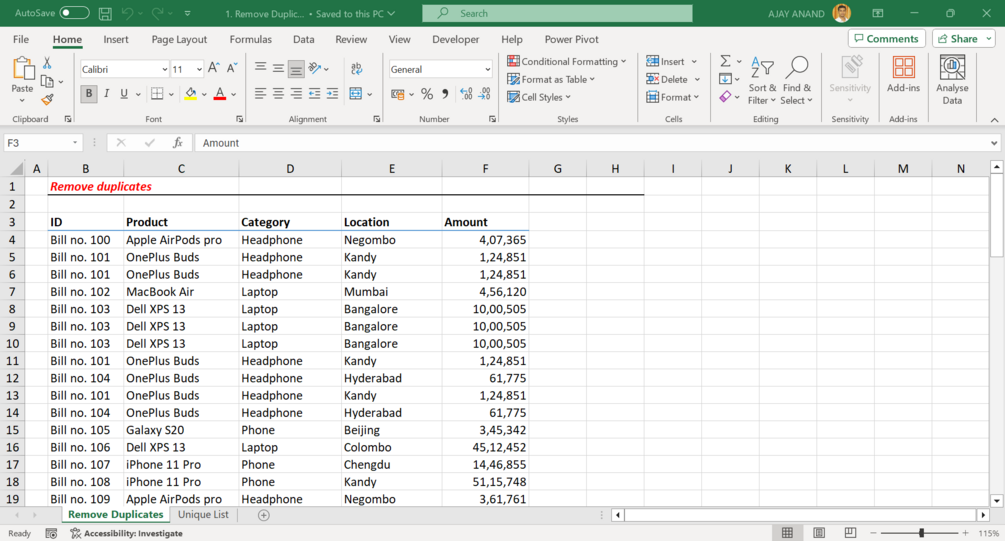Click the Decrease Decimal icon

pyautogui.click(x=485, y=94)
